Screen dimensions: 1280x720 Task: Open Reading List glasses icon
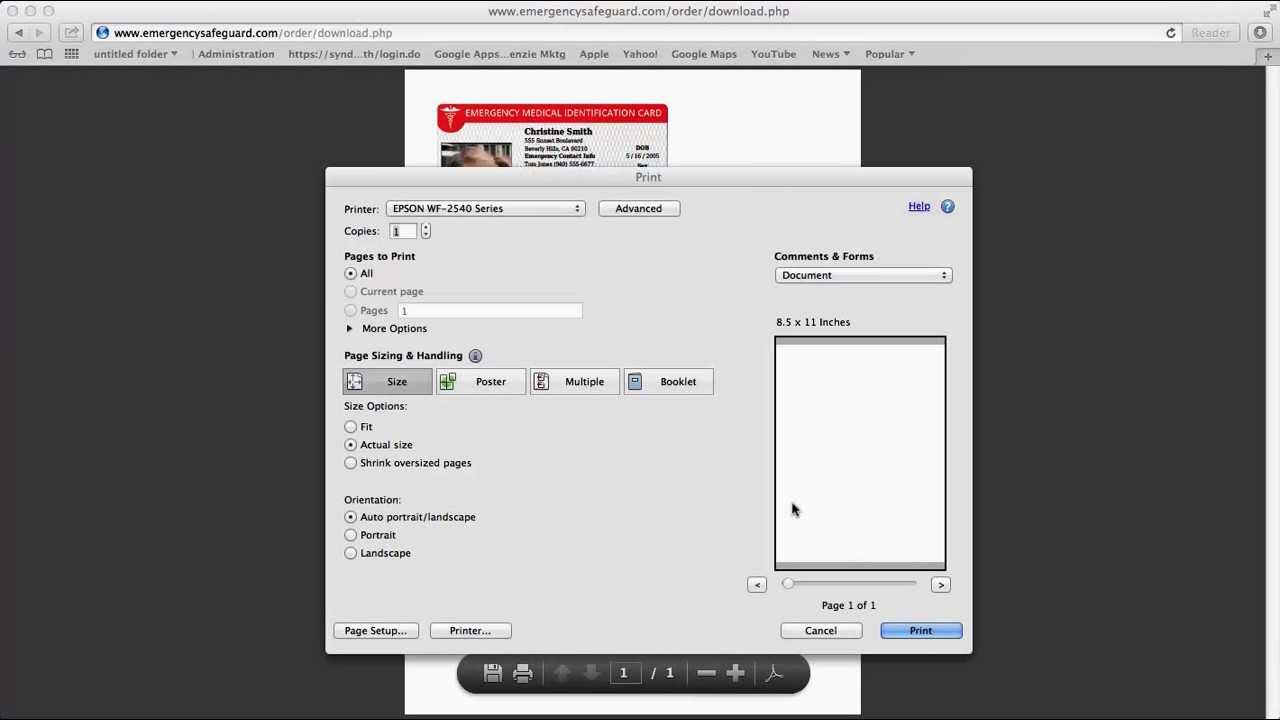tap(18, 54)
